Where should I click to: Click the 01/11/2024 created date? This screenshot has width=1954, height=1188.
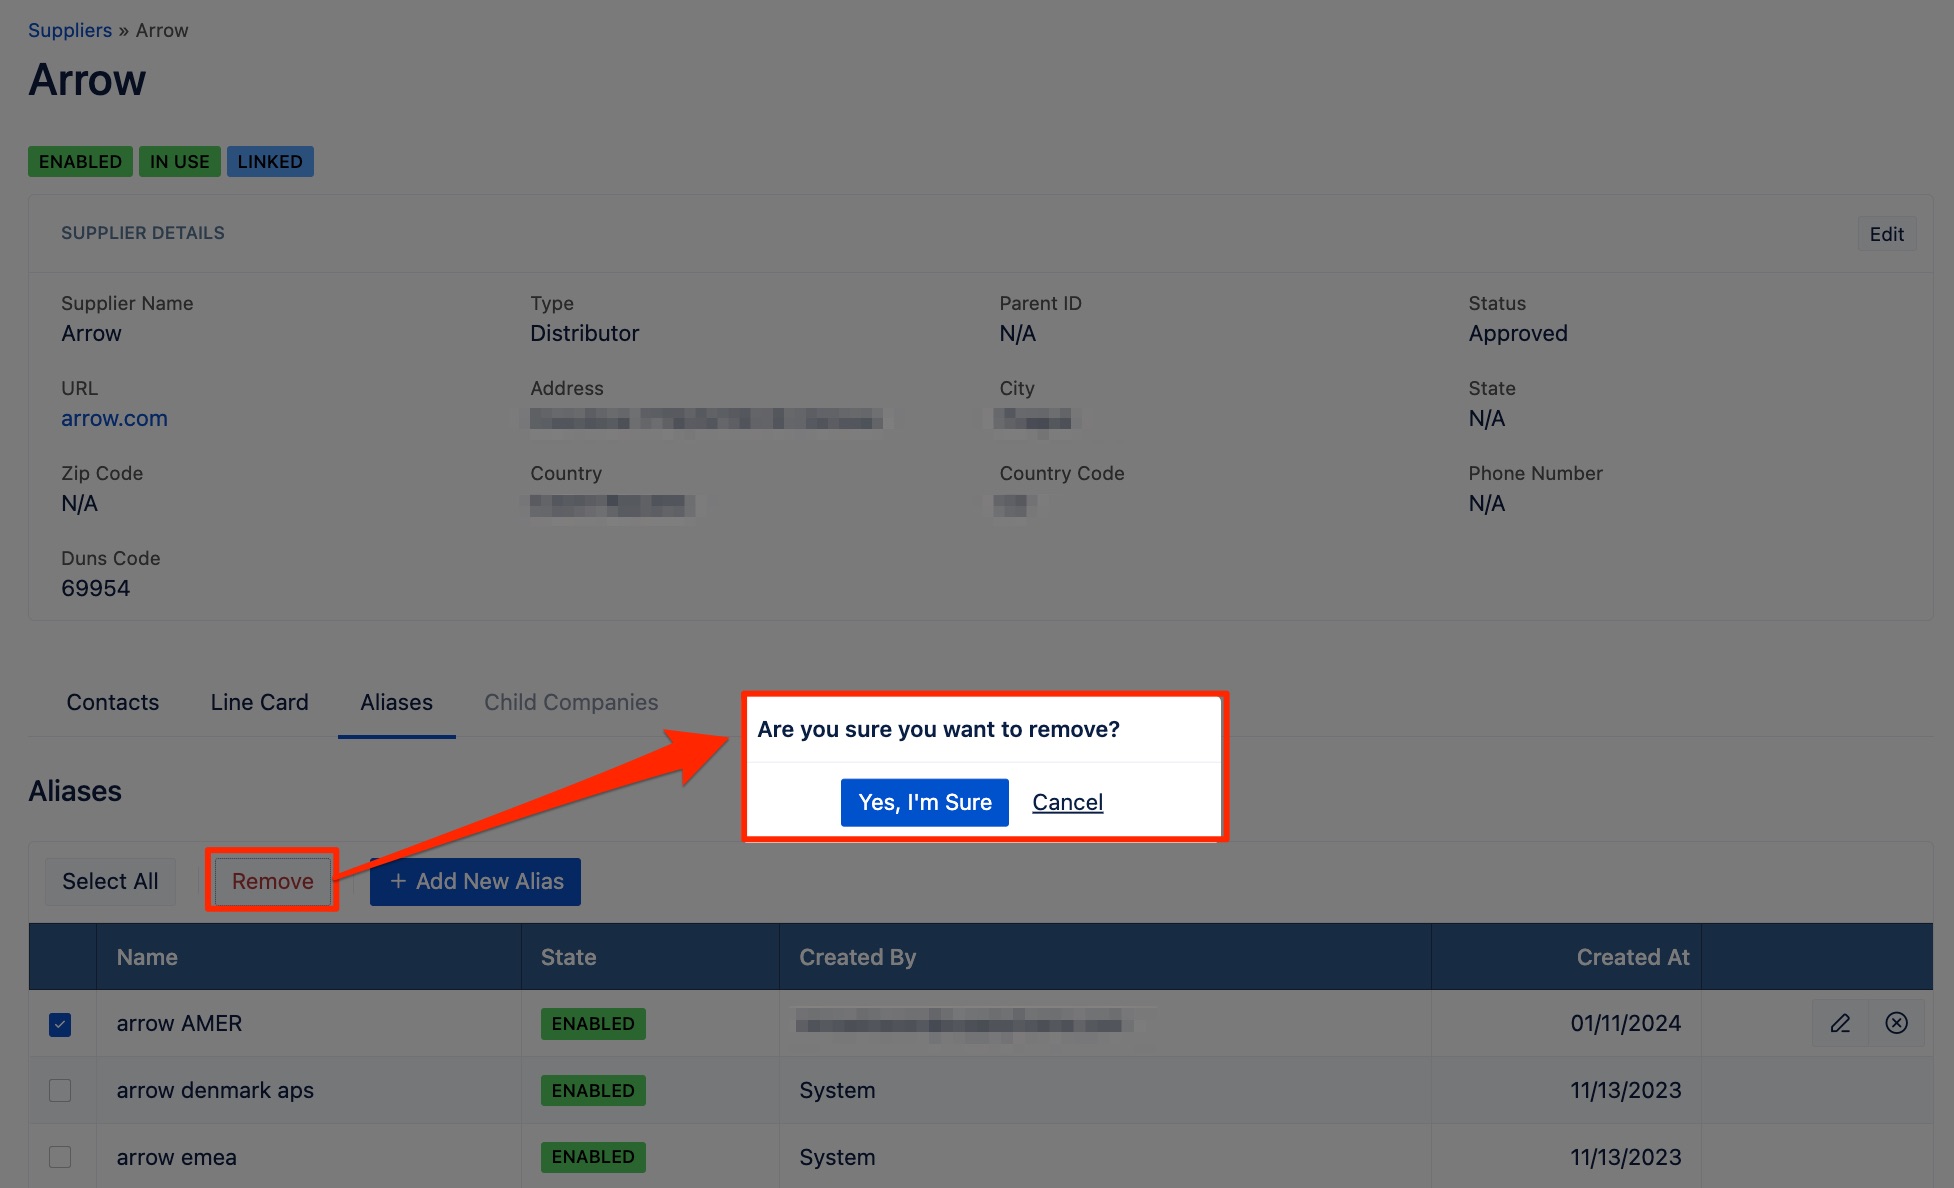point(1625,1023)
